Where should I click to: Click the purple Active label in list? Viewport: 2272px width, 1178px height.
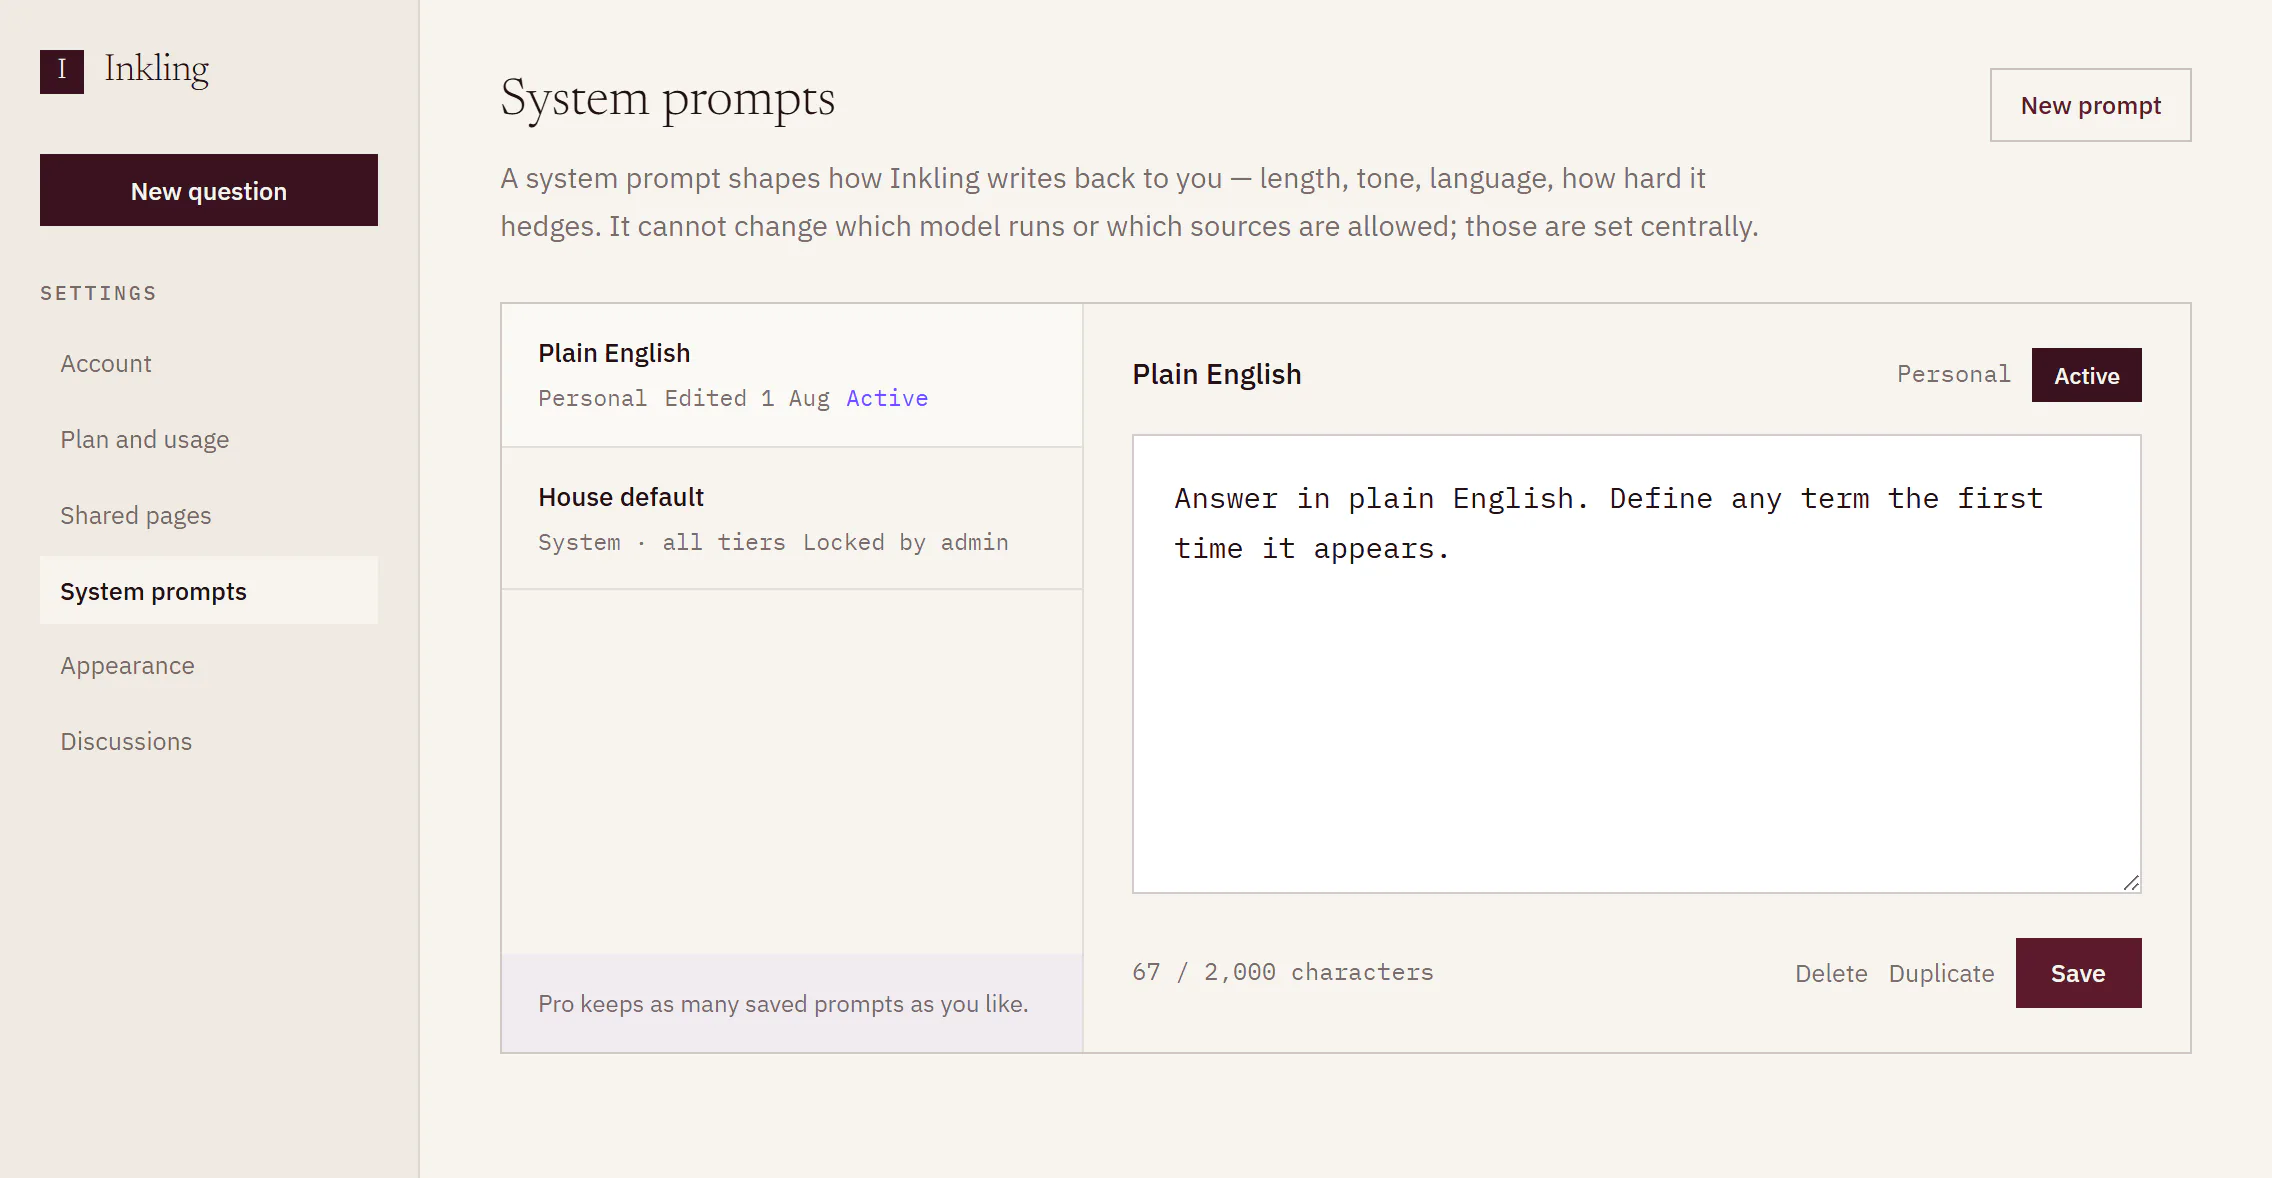[x=887, y=398]
